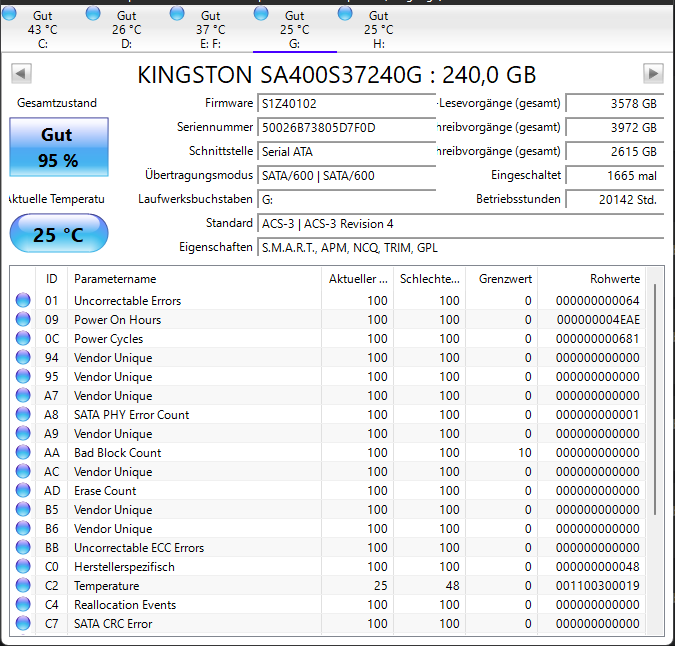This screenshot has height=646, width=675.
Task: Click the blue status orb for drive E: F:
Action: click(177, 13)
